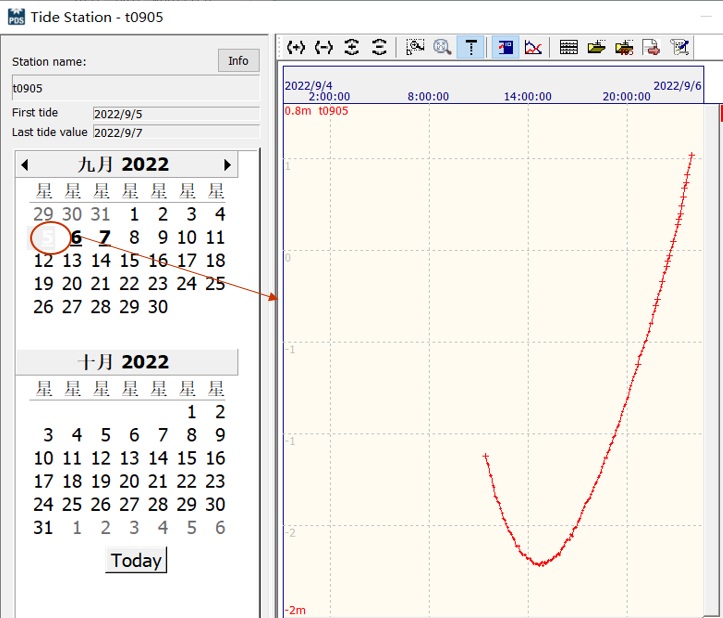Toggle the T cursor line tool
The width and height of the screenshot is (723, 618).
[471, 47]
